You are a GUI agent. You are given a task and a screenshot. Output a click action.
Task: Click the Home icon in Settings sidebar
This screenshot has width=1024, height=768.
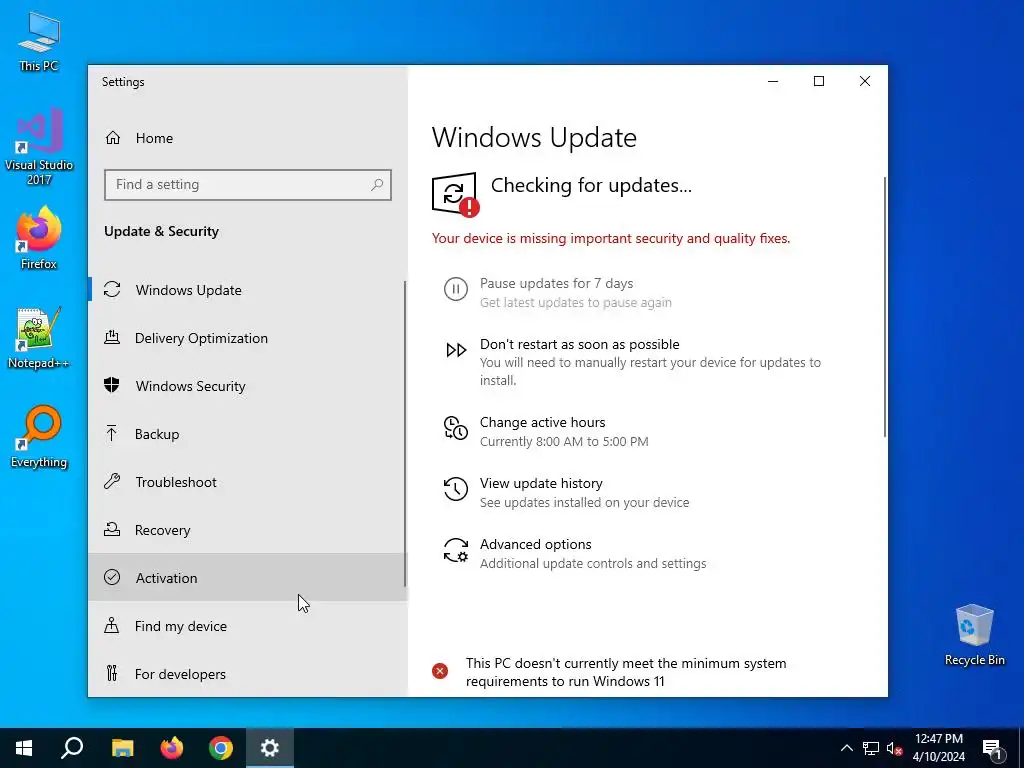click(113, 138)
